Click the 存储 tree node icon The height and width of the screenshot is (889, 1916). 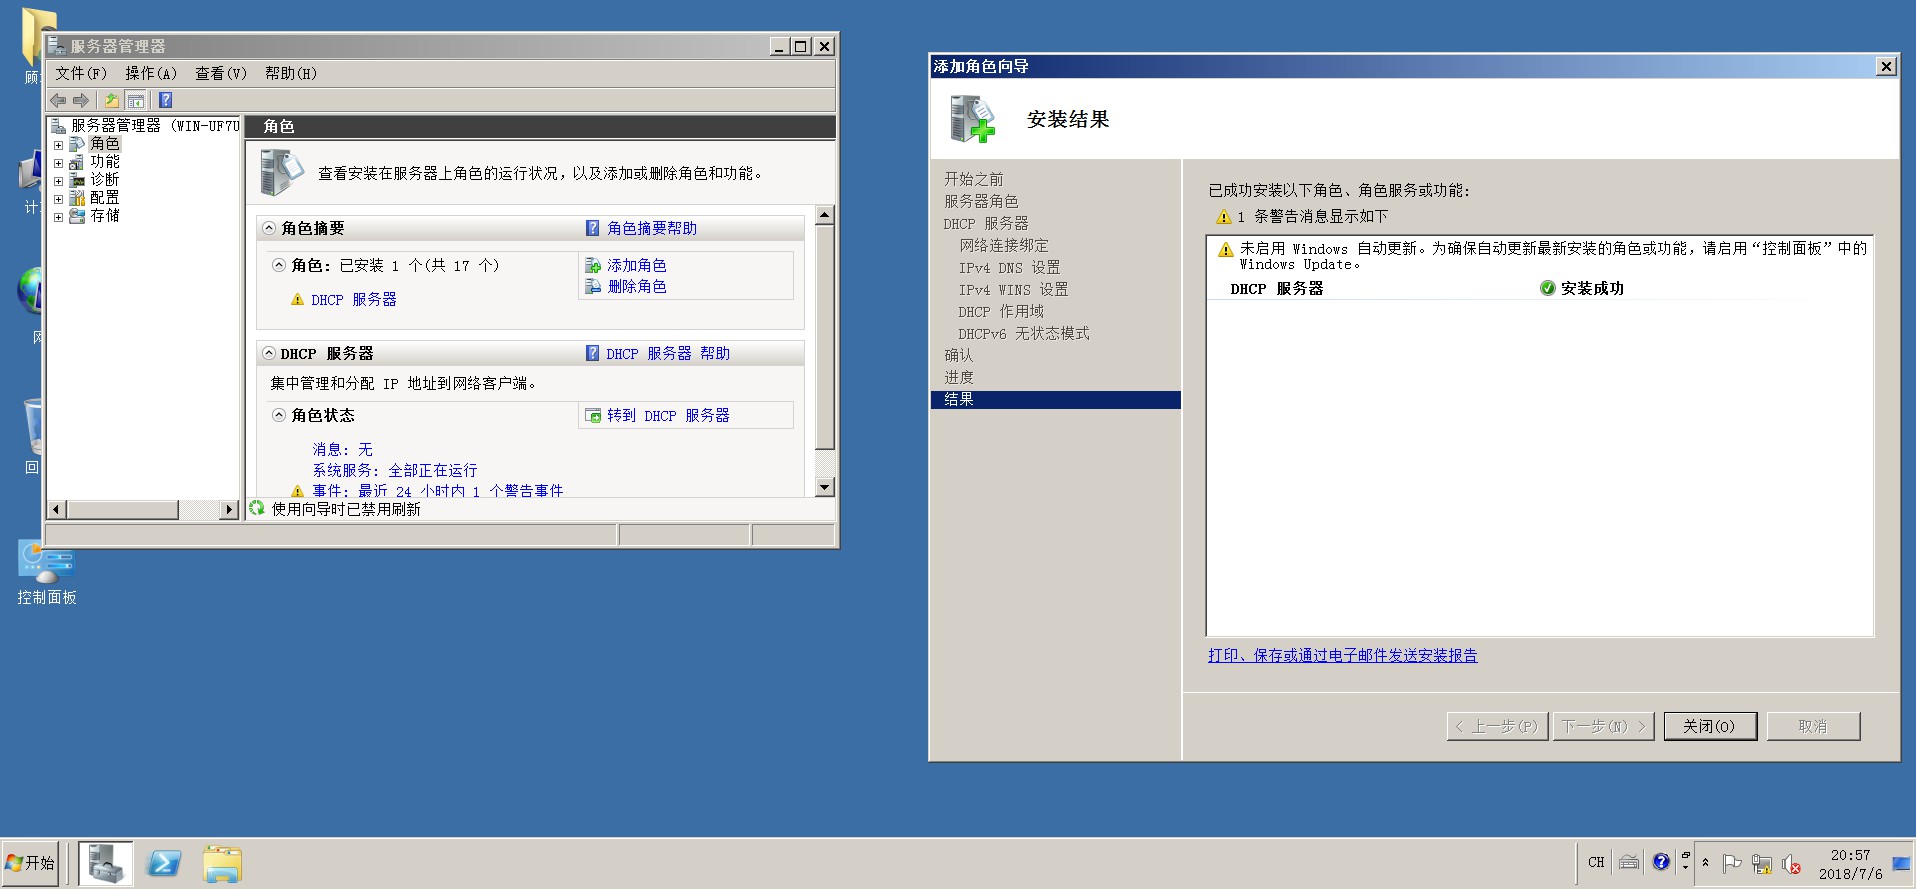tap(77, 216)
